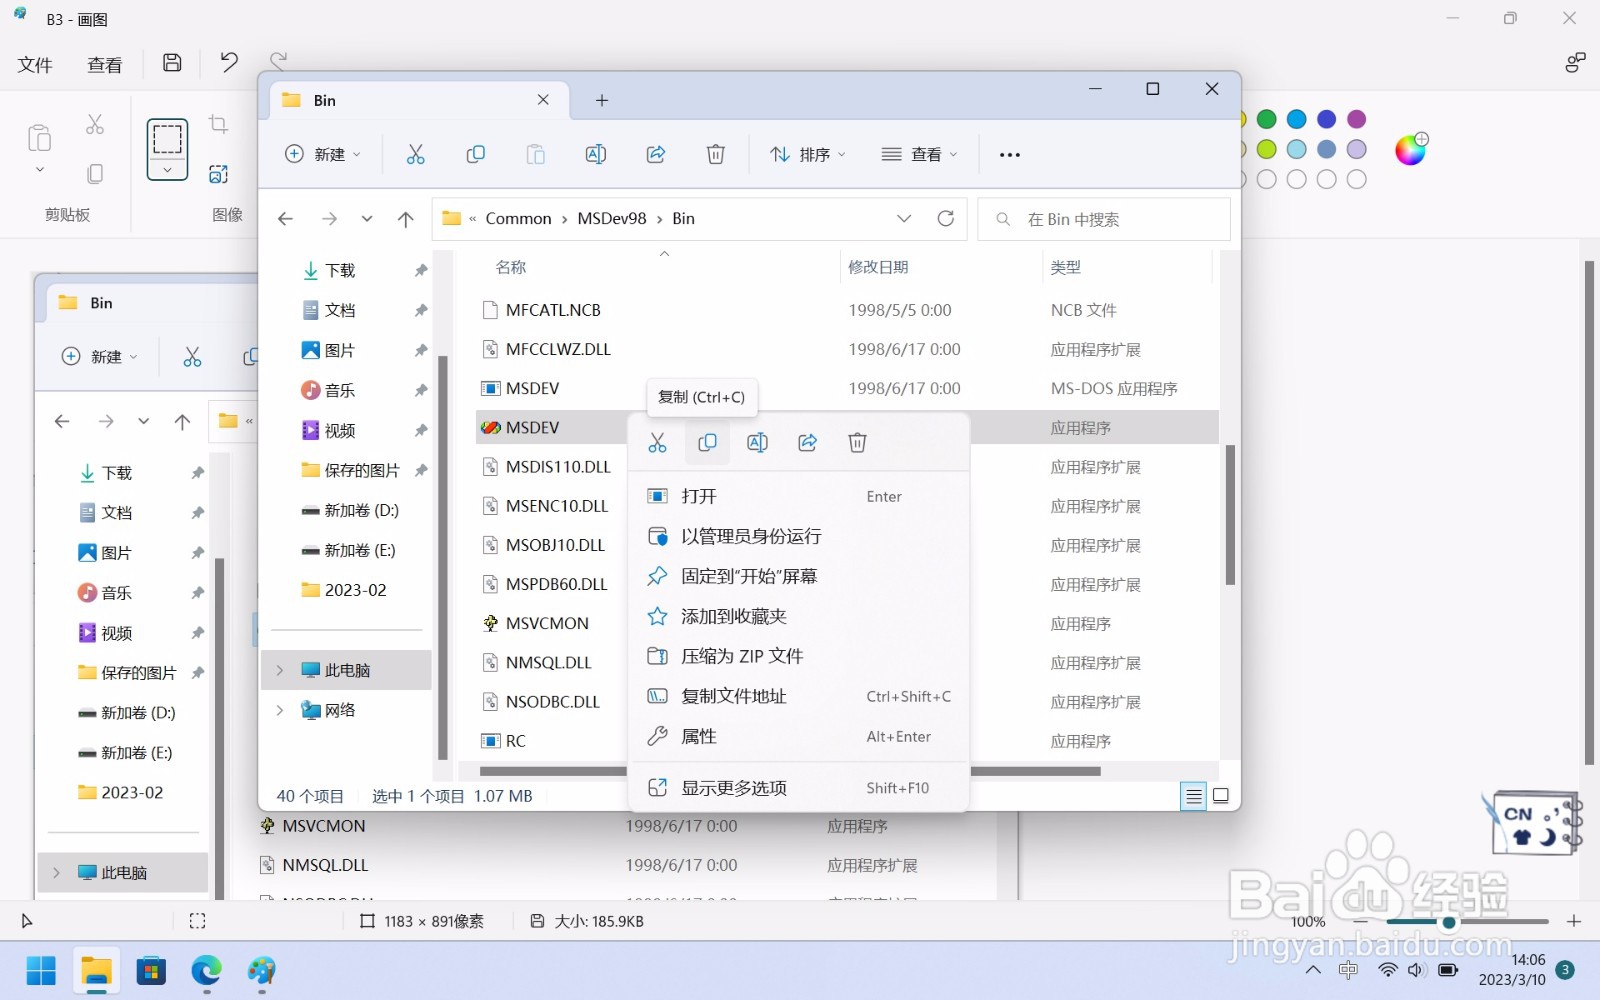Click Rename in front Explorer toolbar
This screenshot has width=1600, height=1000.
point(595,154)
